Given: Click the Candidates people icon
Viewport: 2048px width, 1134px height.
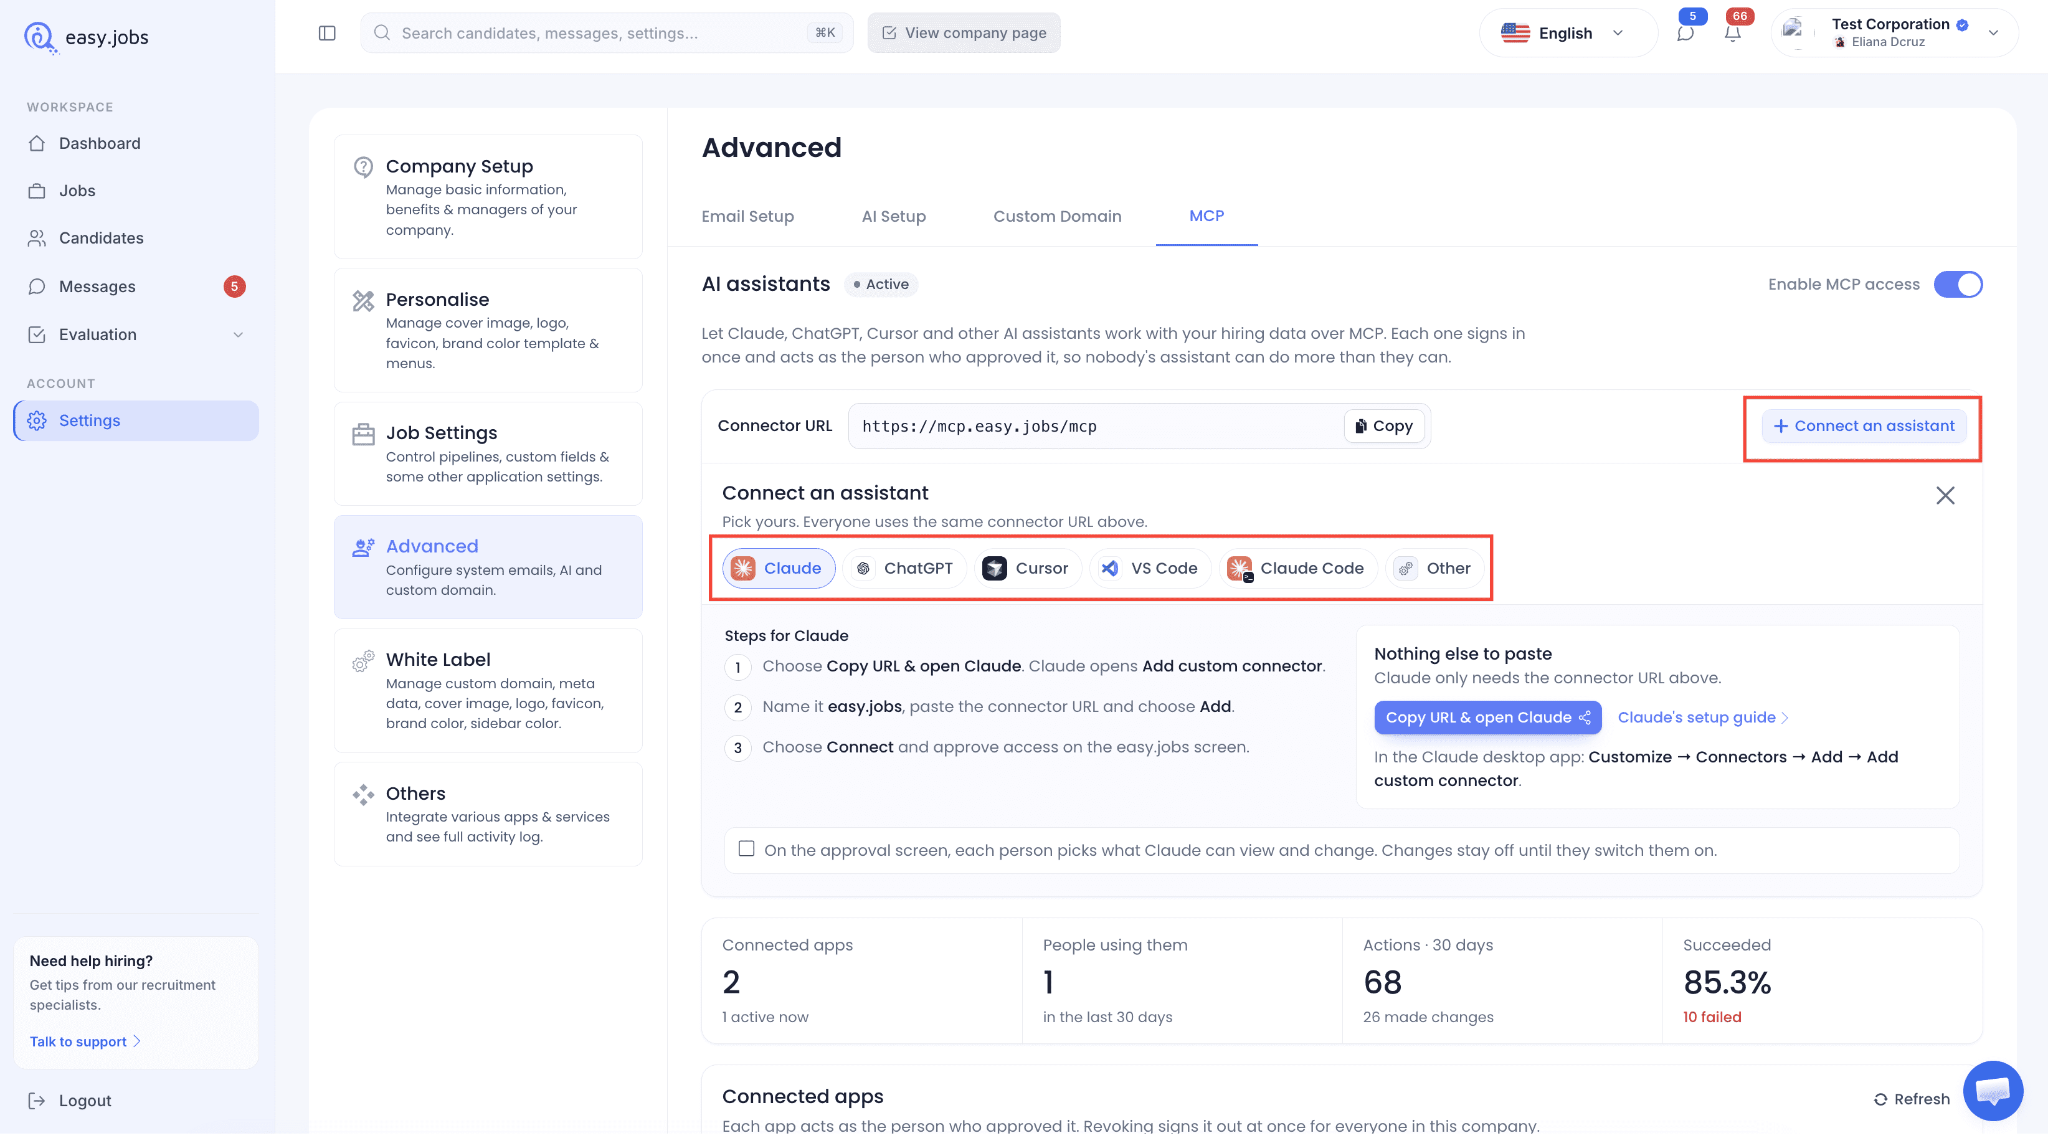Looking at the screenshot, I should click(x=37, y=238).
